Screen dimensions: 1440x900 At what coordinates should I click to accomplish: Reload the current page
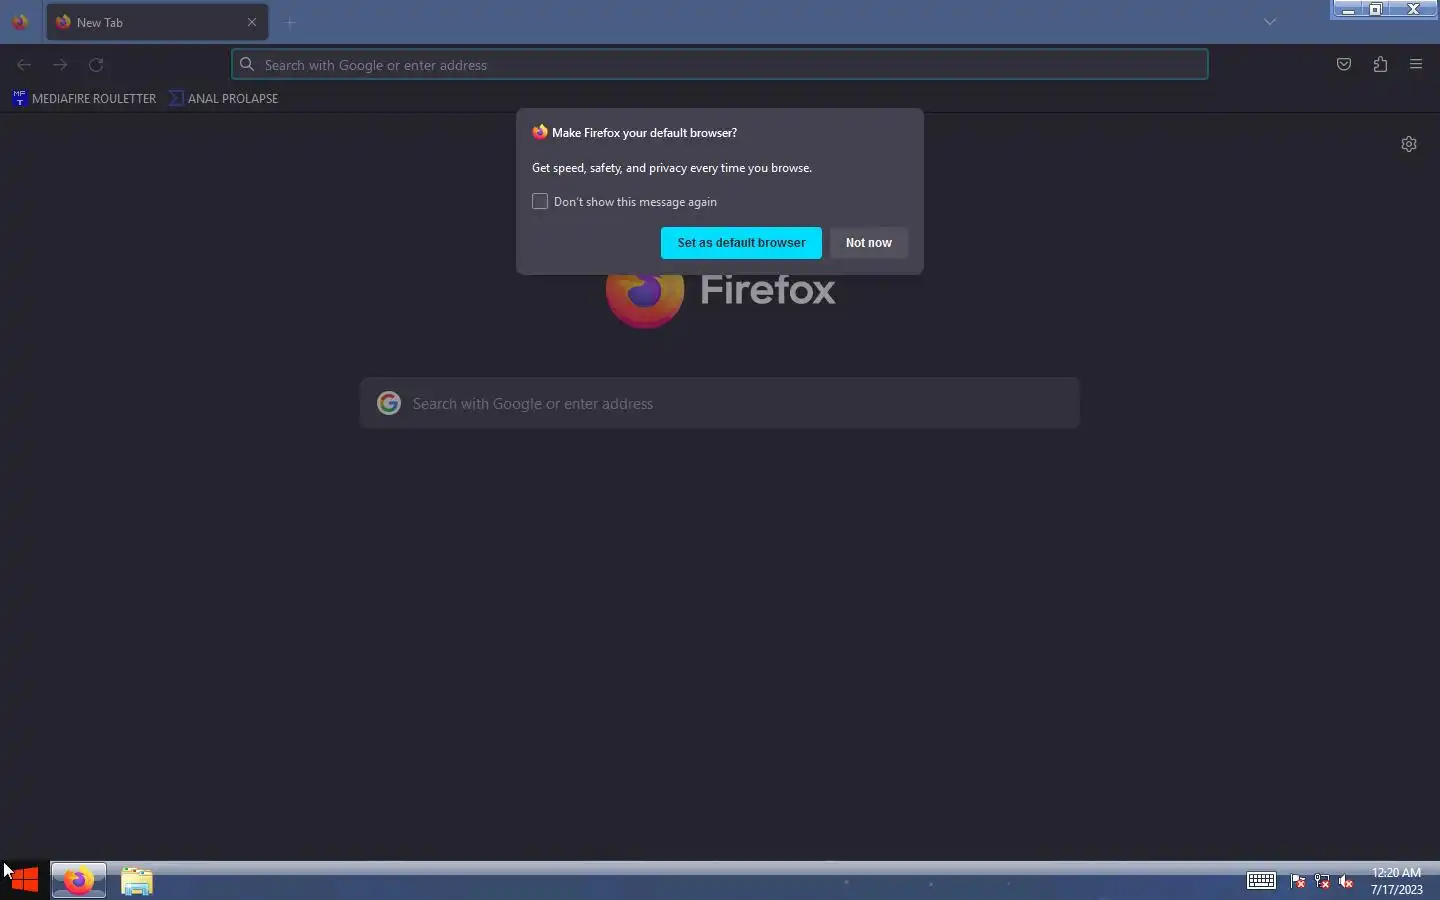[96, 65]
